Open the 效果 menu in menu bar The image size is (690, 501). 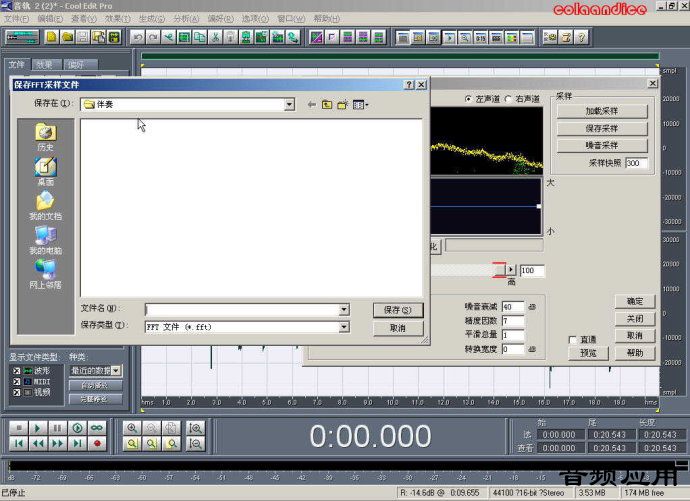[117, 18]
